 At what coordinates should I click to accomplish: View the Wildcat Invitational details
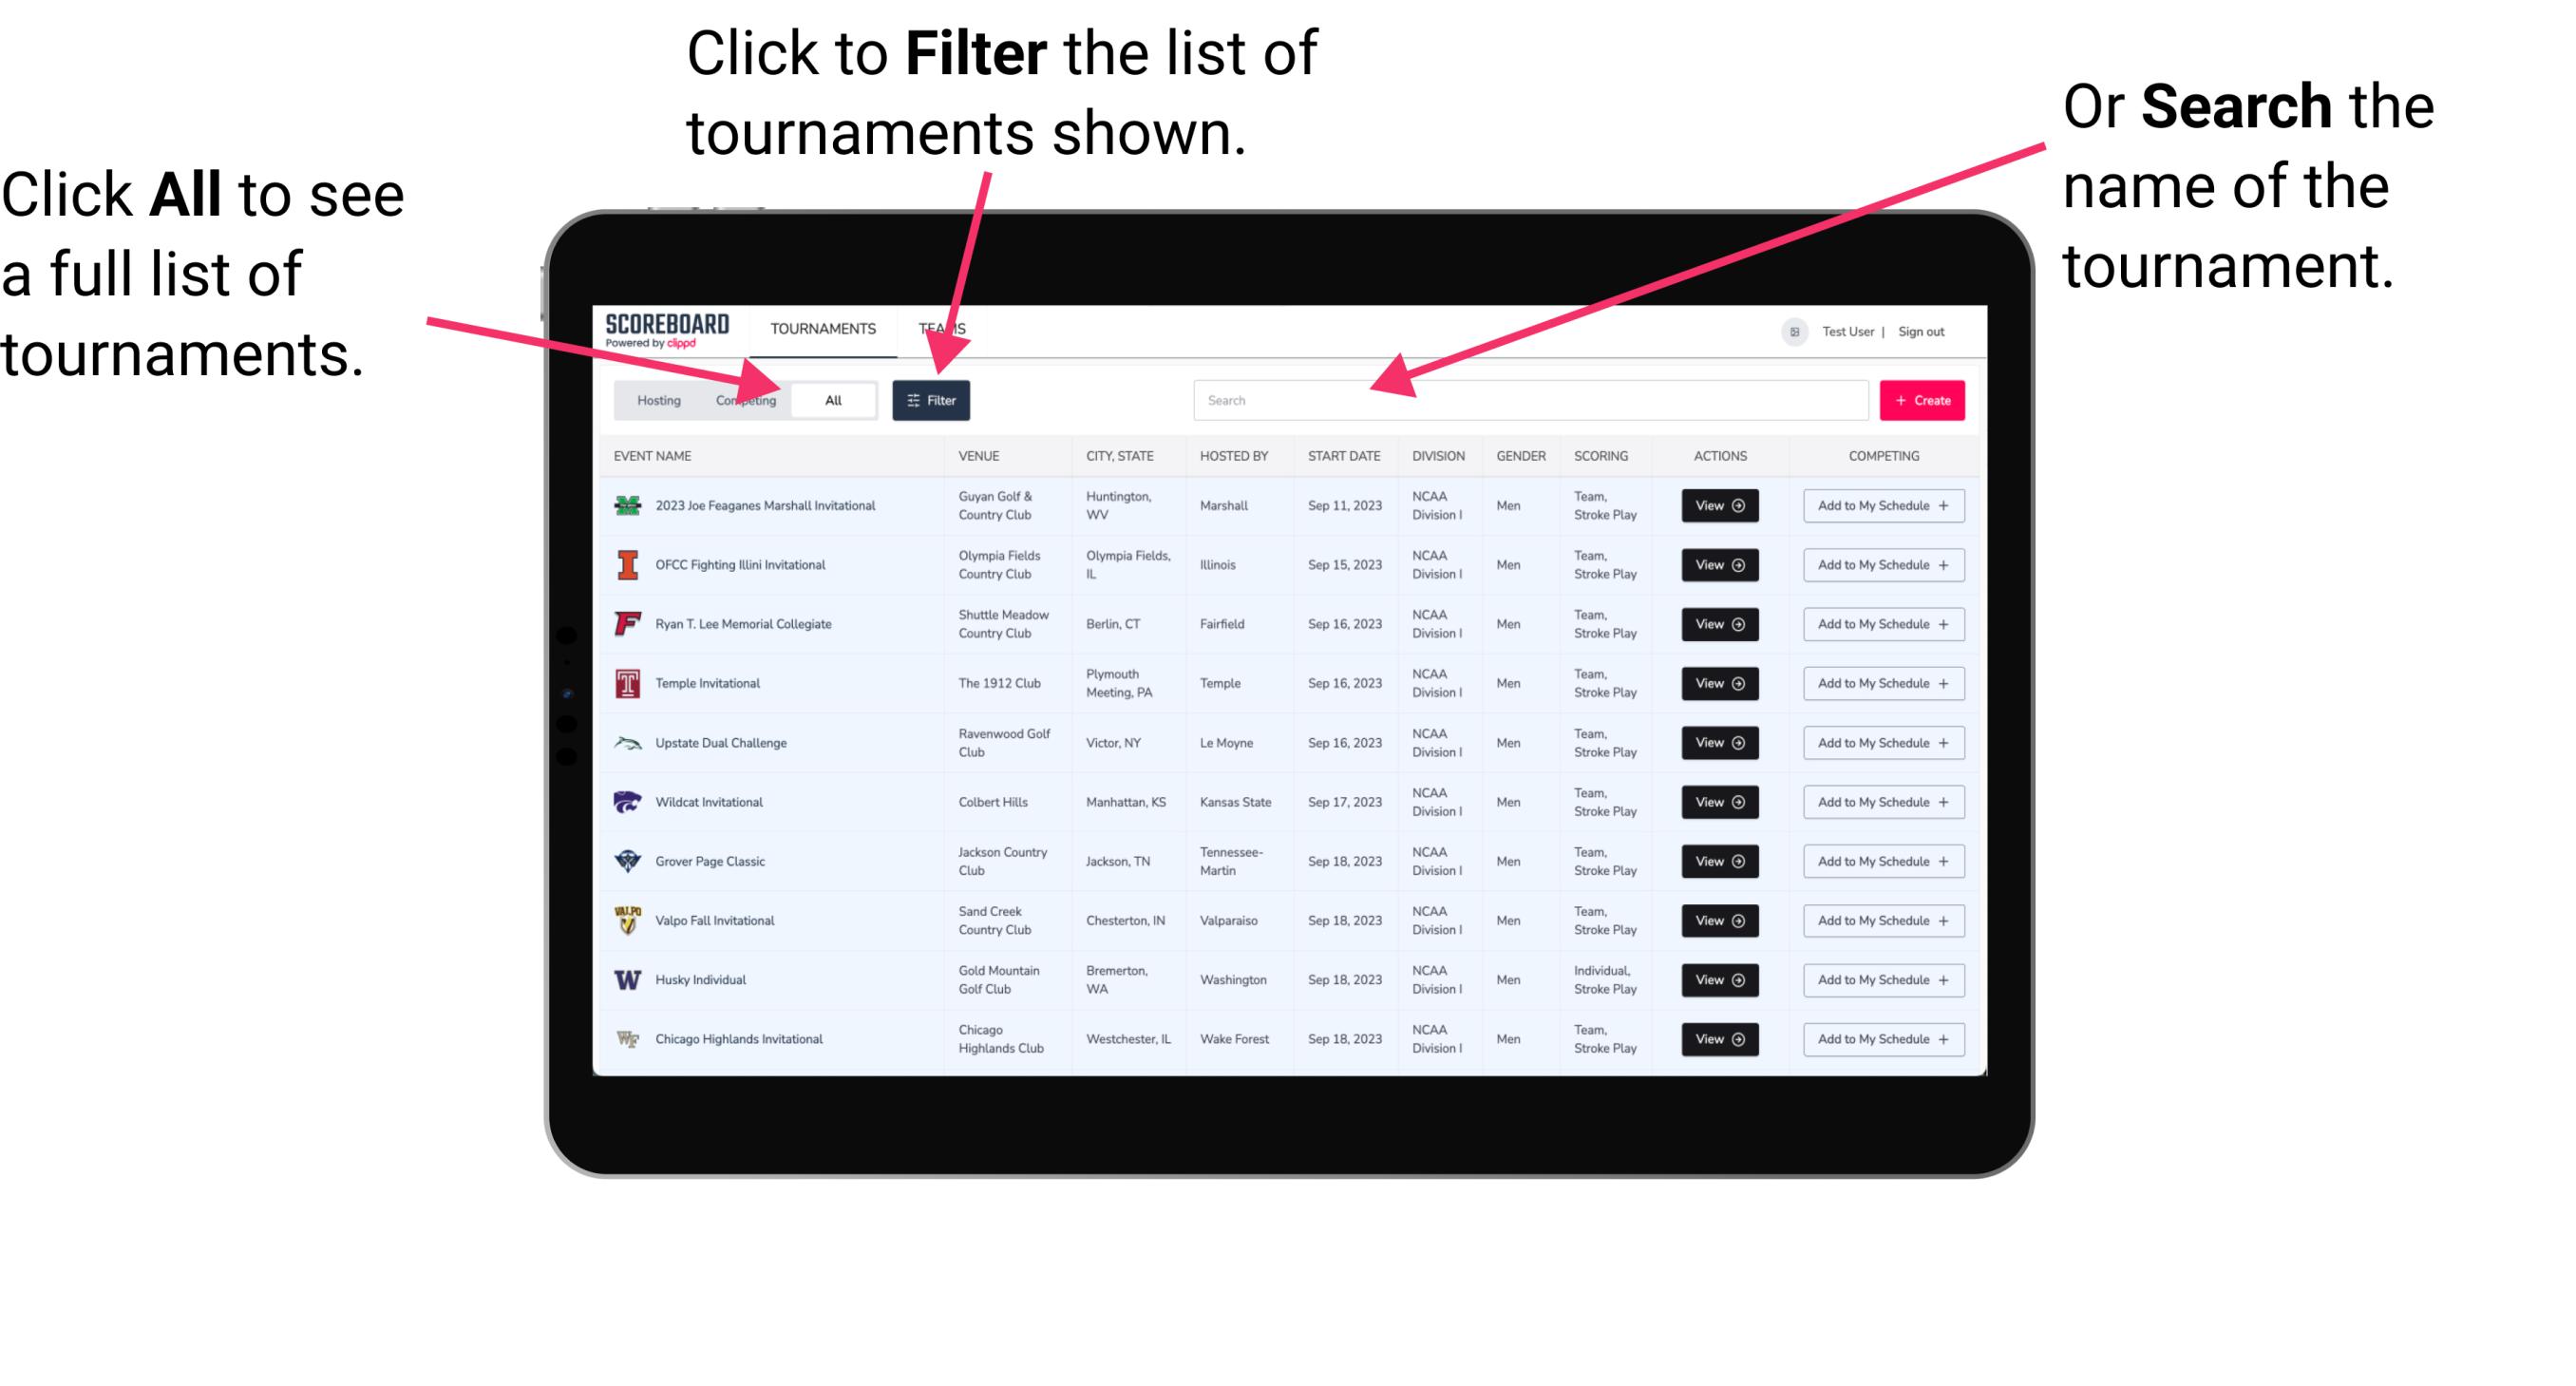[x=1718, y=802]
